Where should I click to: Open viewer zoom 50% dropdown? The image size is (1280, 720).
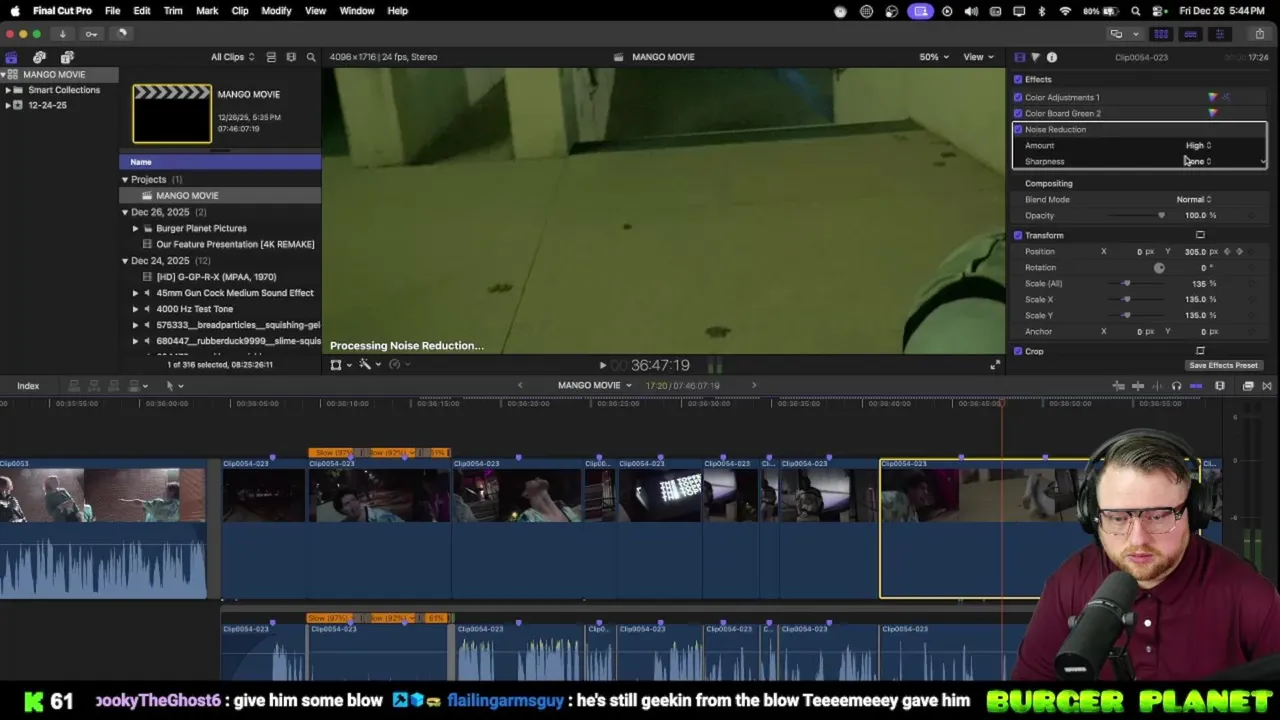coord(934,57)
